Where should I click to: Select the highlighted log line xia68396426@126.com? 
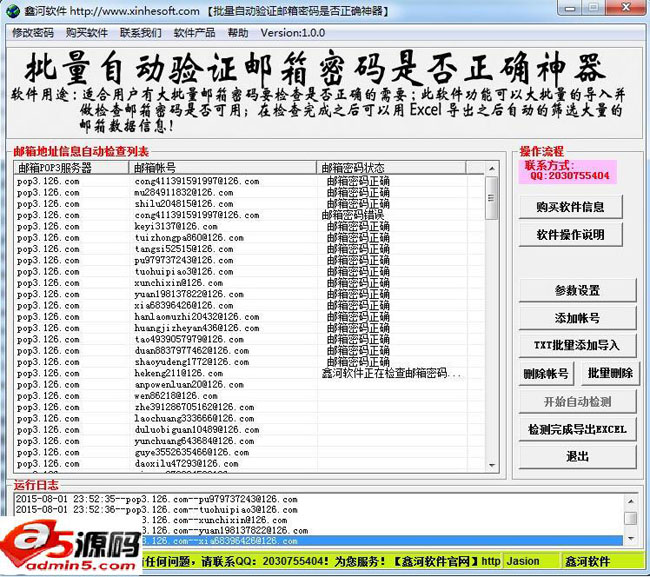(381, 541)
